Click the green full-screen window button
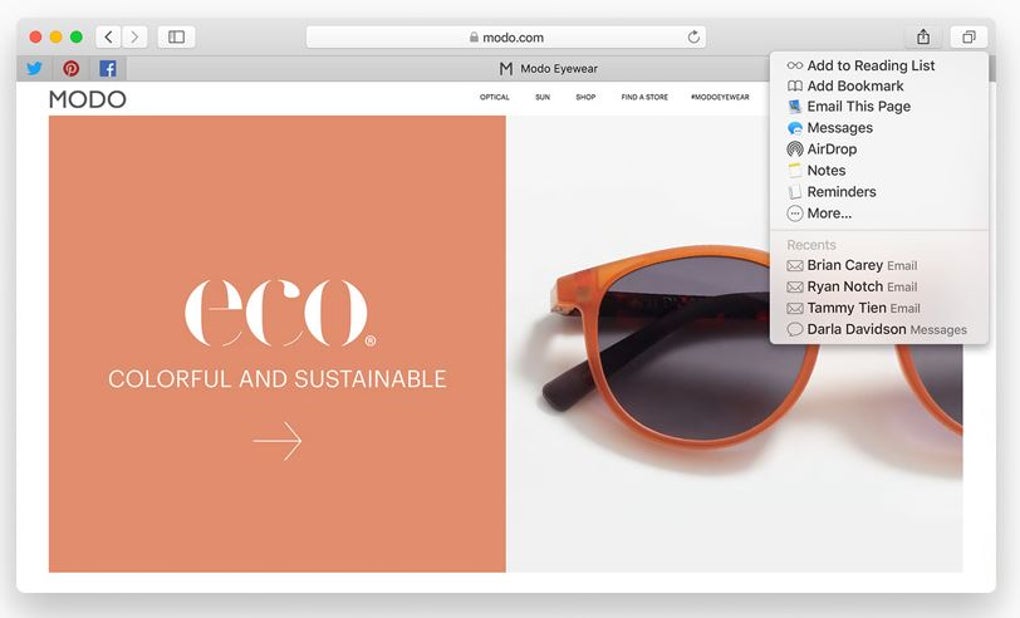 pyautogui.click(x=76, y=37)
